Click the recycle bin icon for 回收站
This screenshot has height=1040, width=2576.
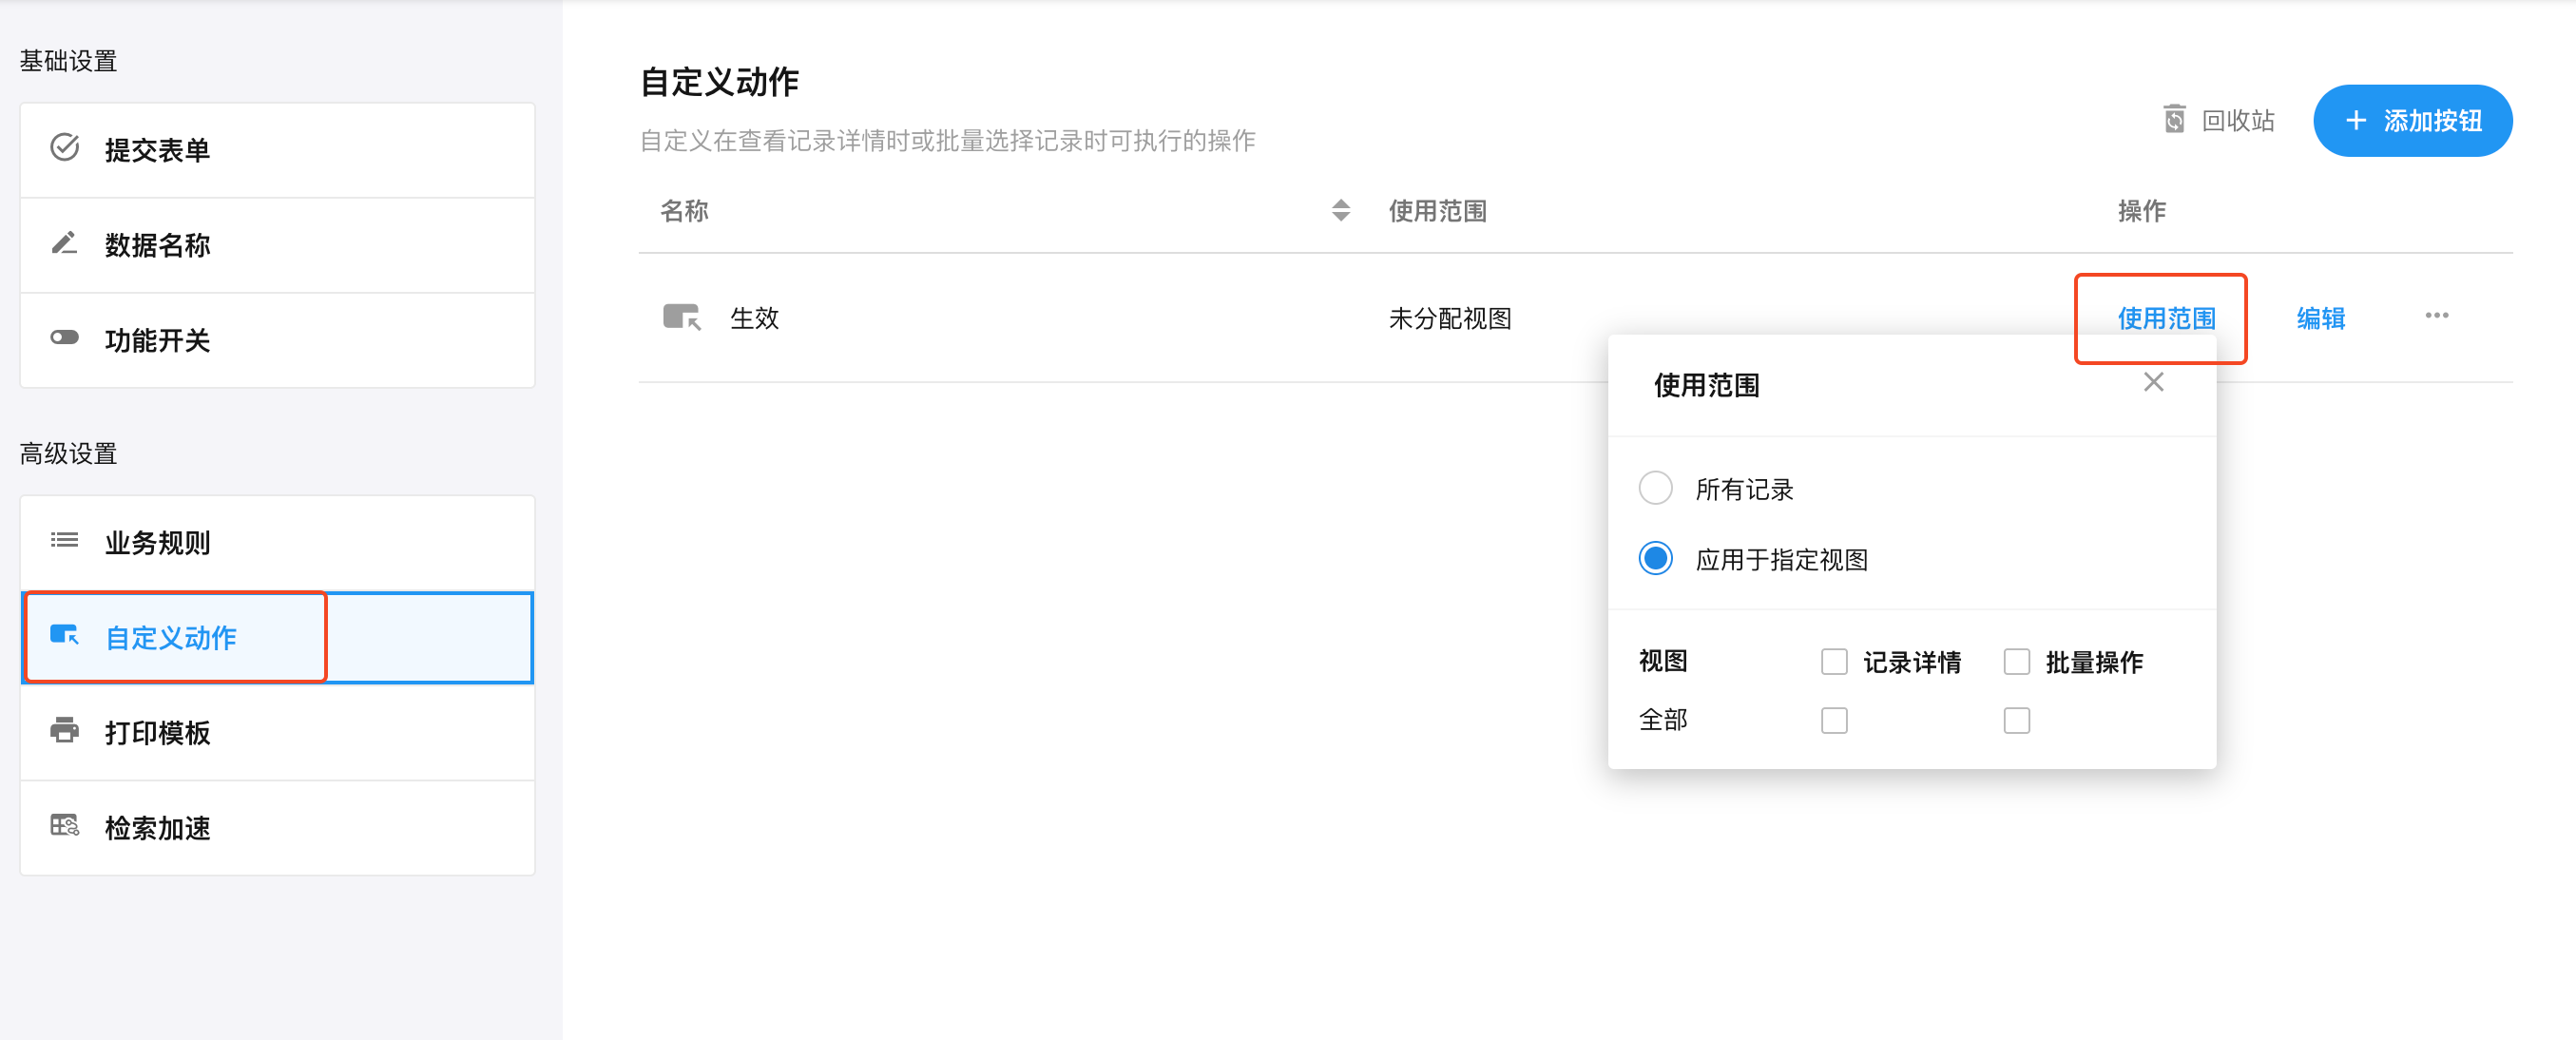(x=2174, y=120)
